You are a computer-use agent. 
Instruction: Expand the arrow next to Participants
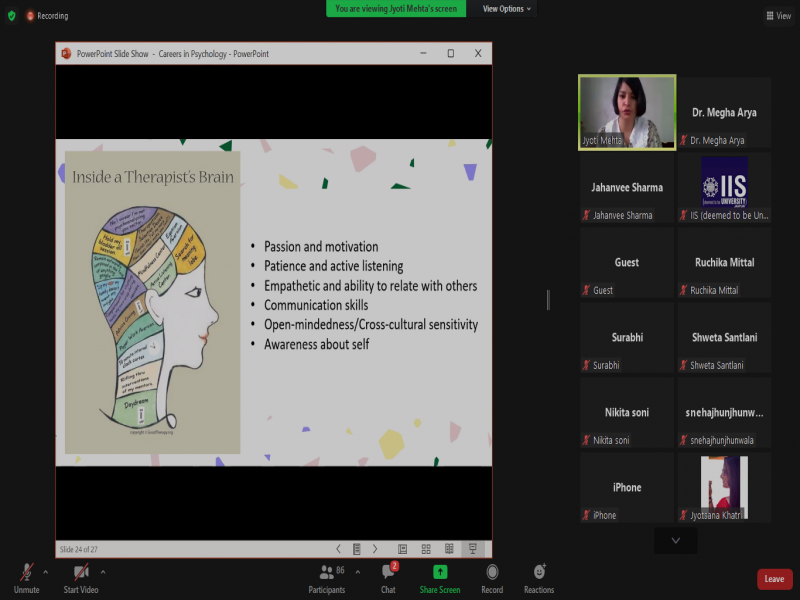[359, 572]
